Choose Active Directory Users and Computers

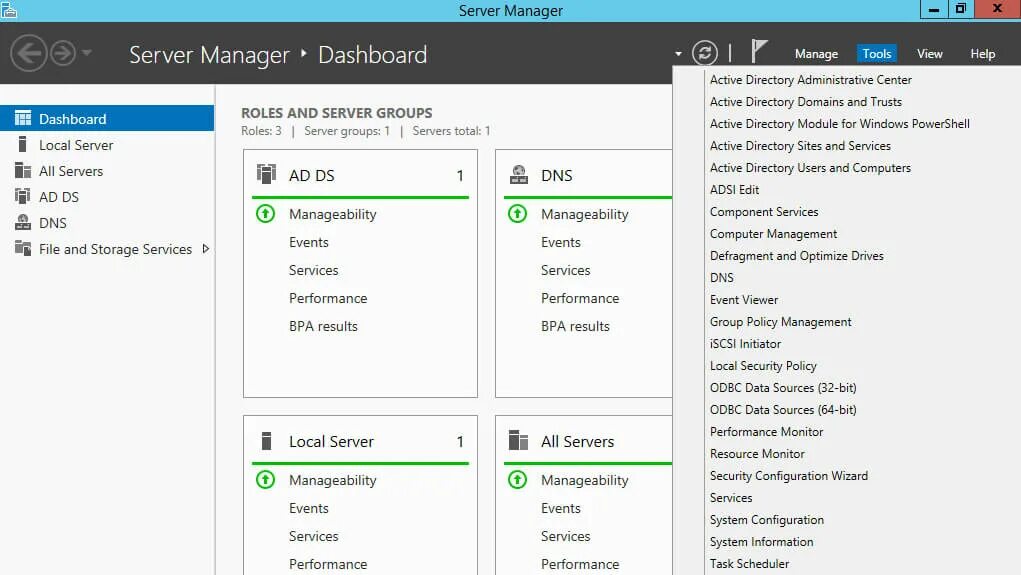tap(810, 168)
